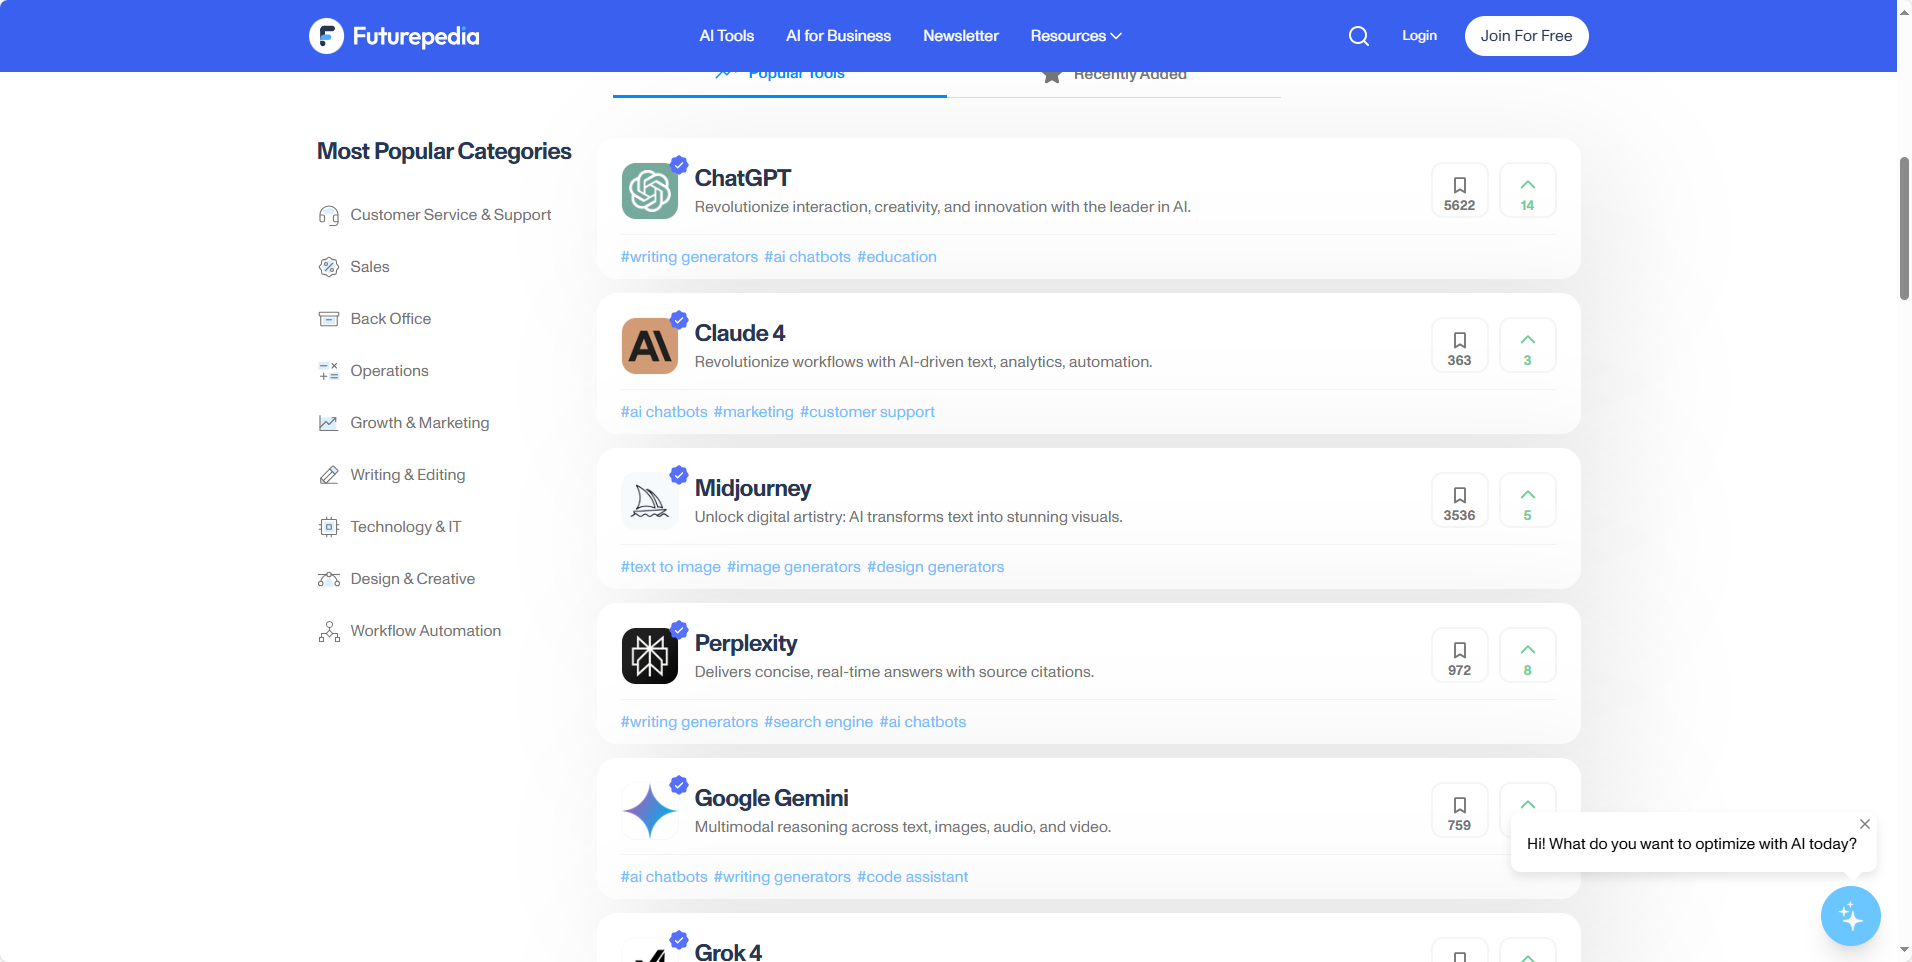1912x962 pixels.
Task: Click the Futurepedia logo icon
Action: (x=326, y=36)
